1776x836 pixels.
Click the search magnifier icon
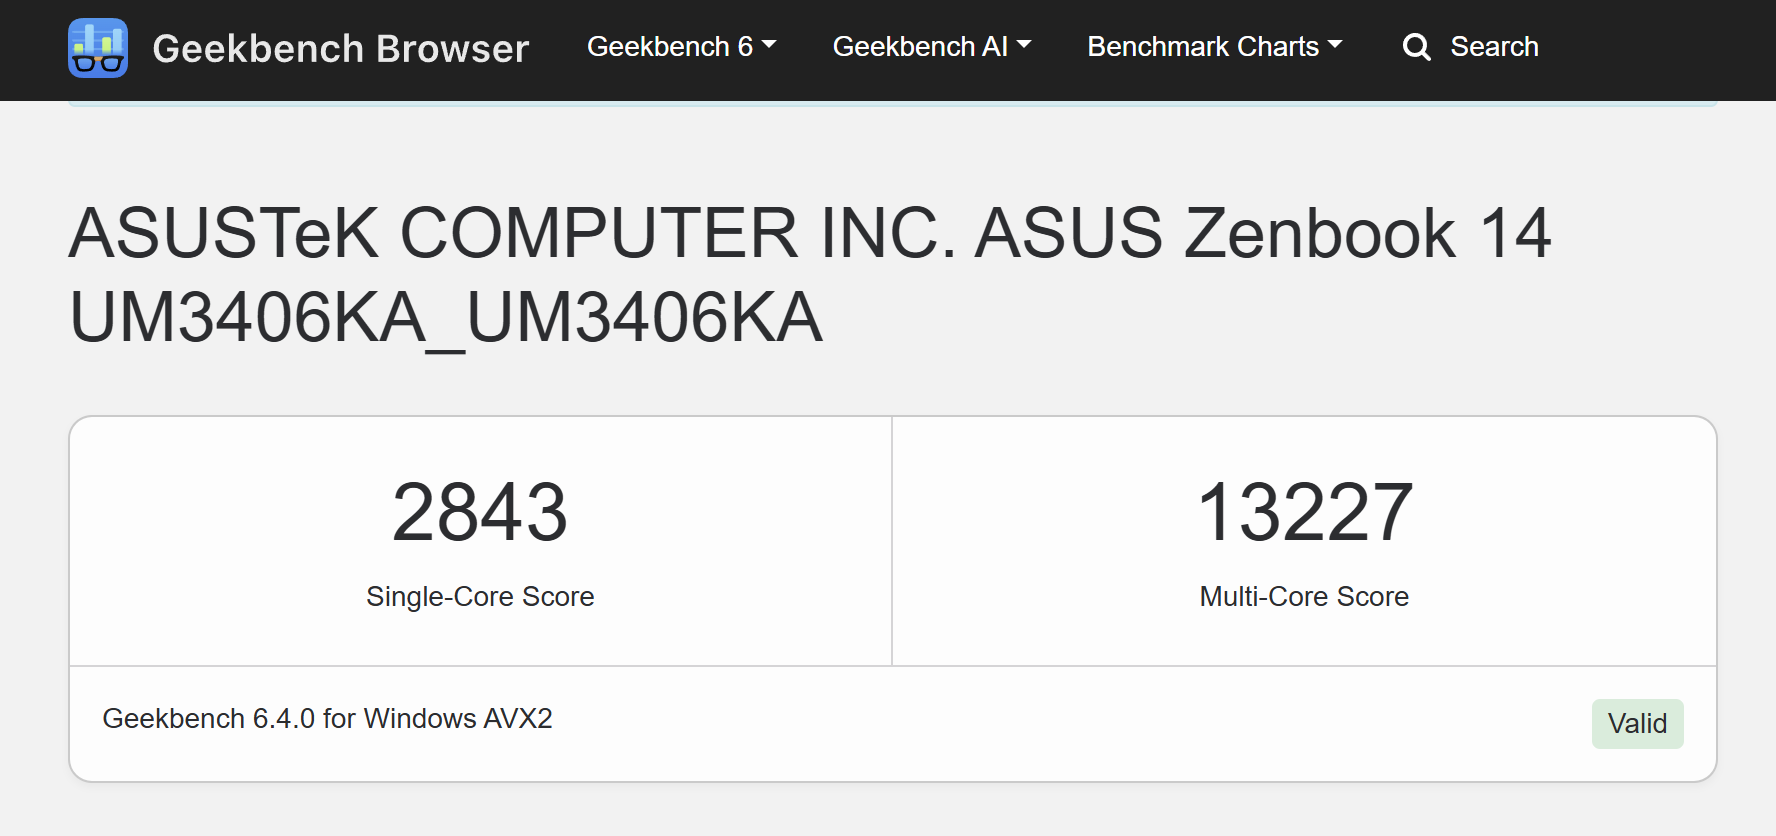click(1416, 47)
